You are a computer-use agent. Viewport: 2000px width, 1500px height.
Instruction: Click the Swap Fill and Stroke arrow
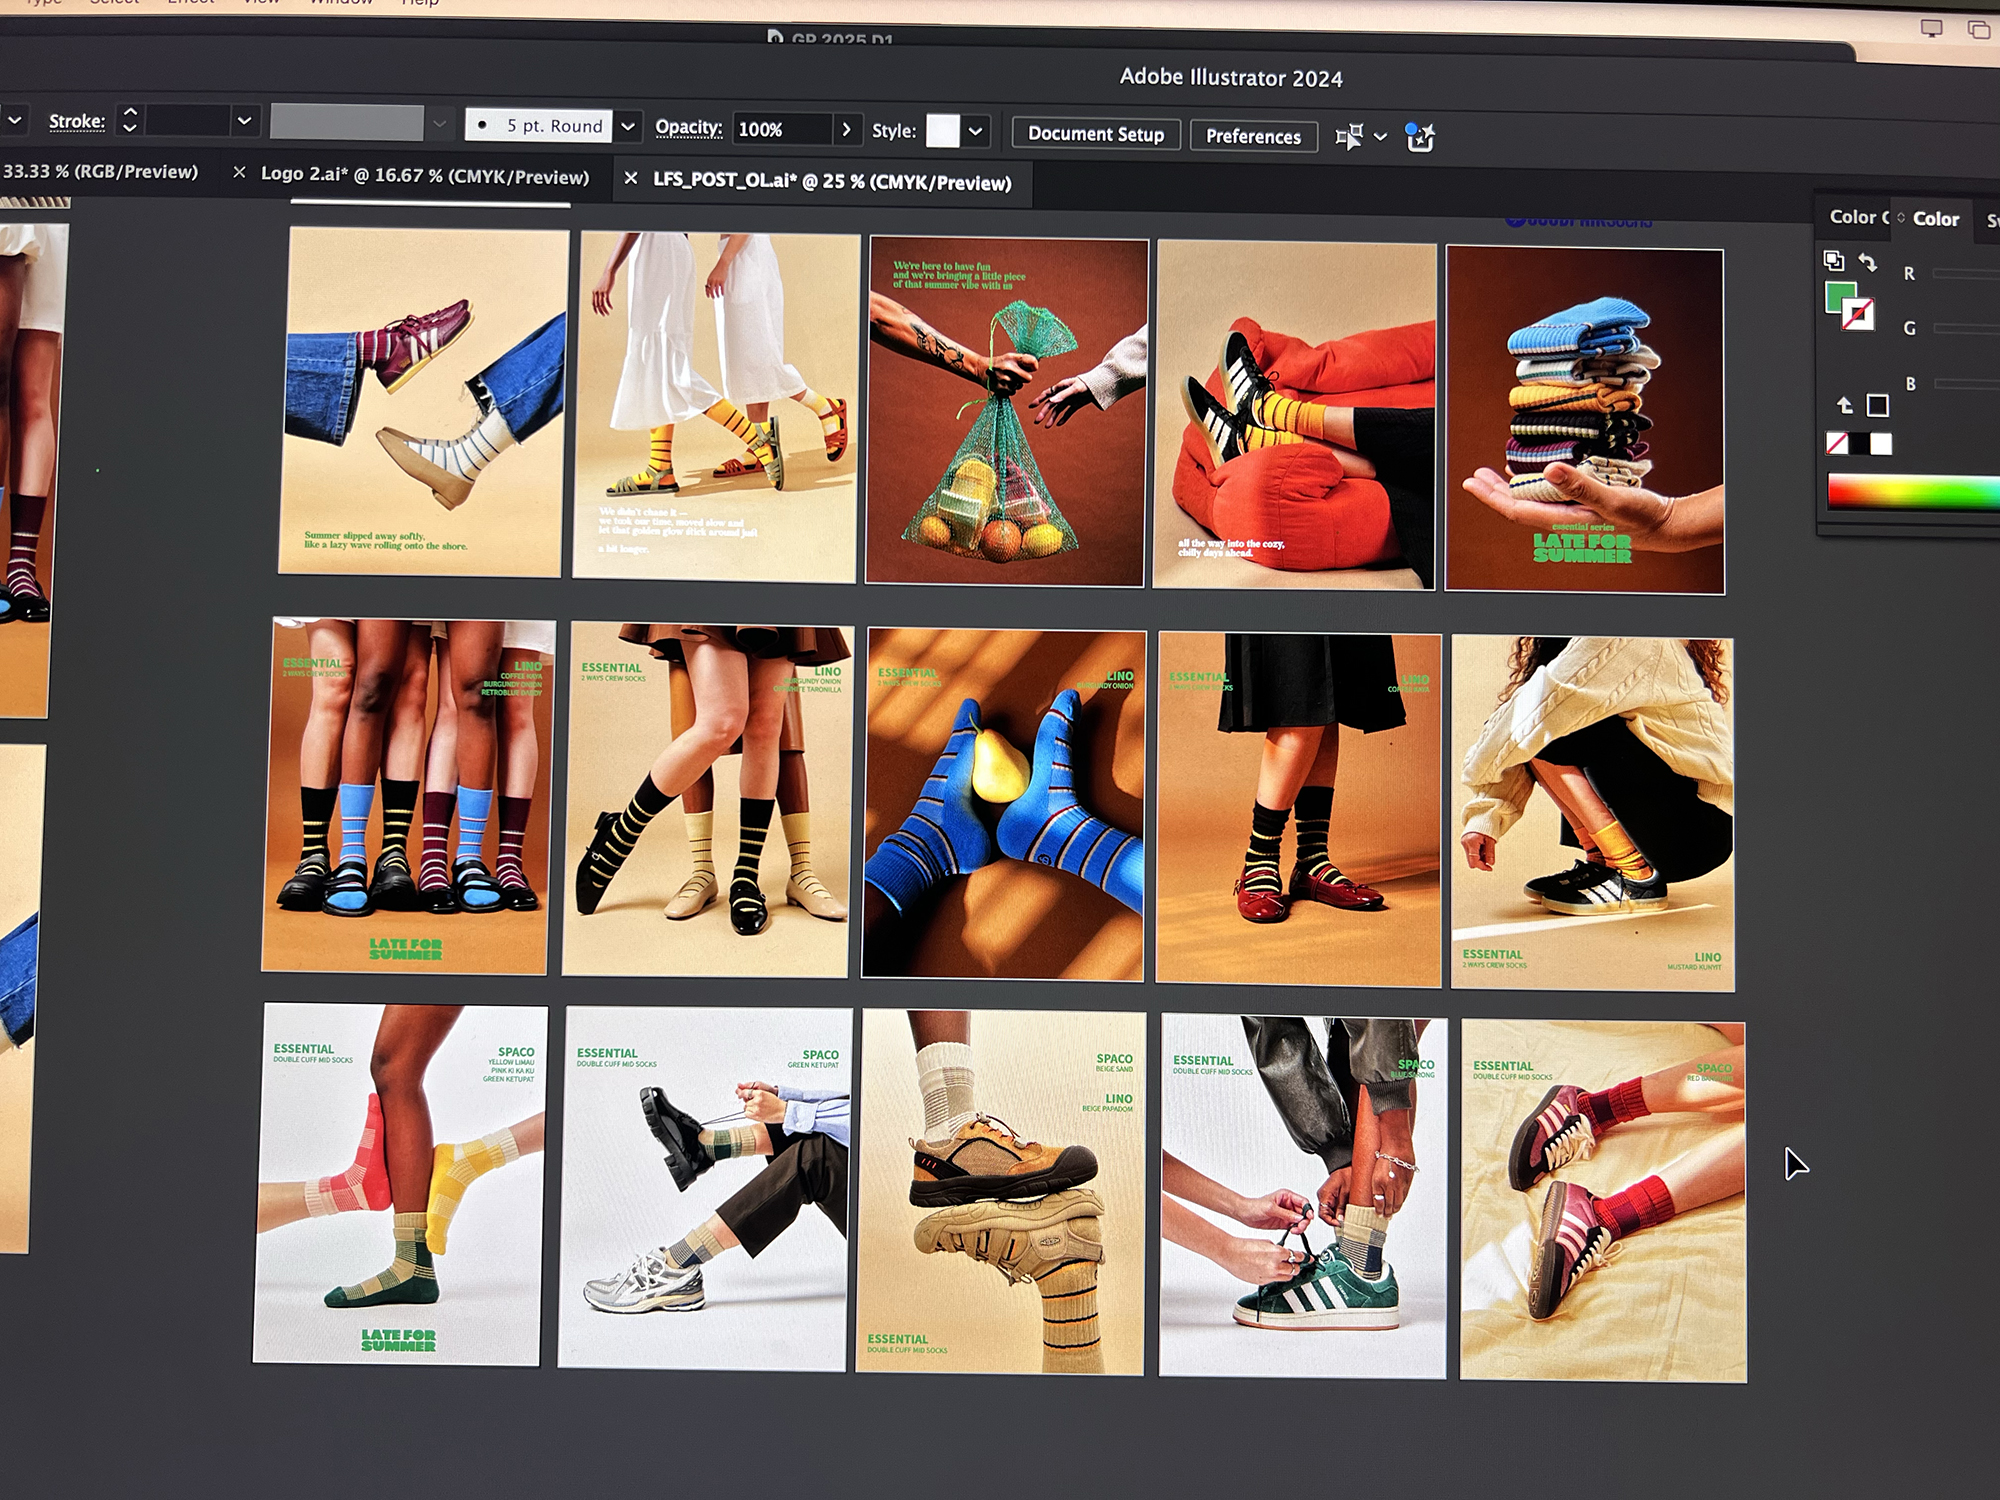[1867, 262]
